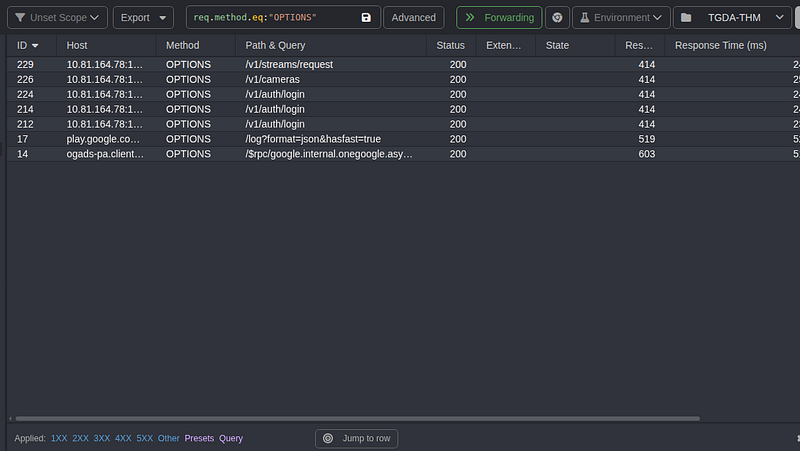
Task: Click the Res… column header
Action: [639, 45]
